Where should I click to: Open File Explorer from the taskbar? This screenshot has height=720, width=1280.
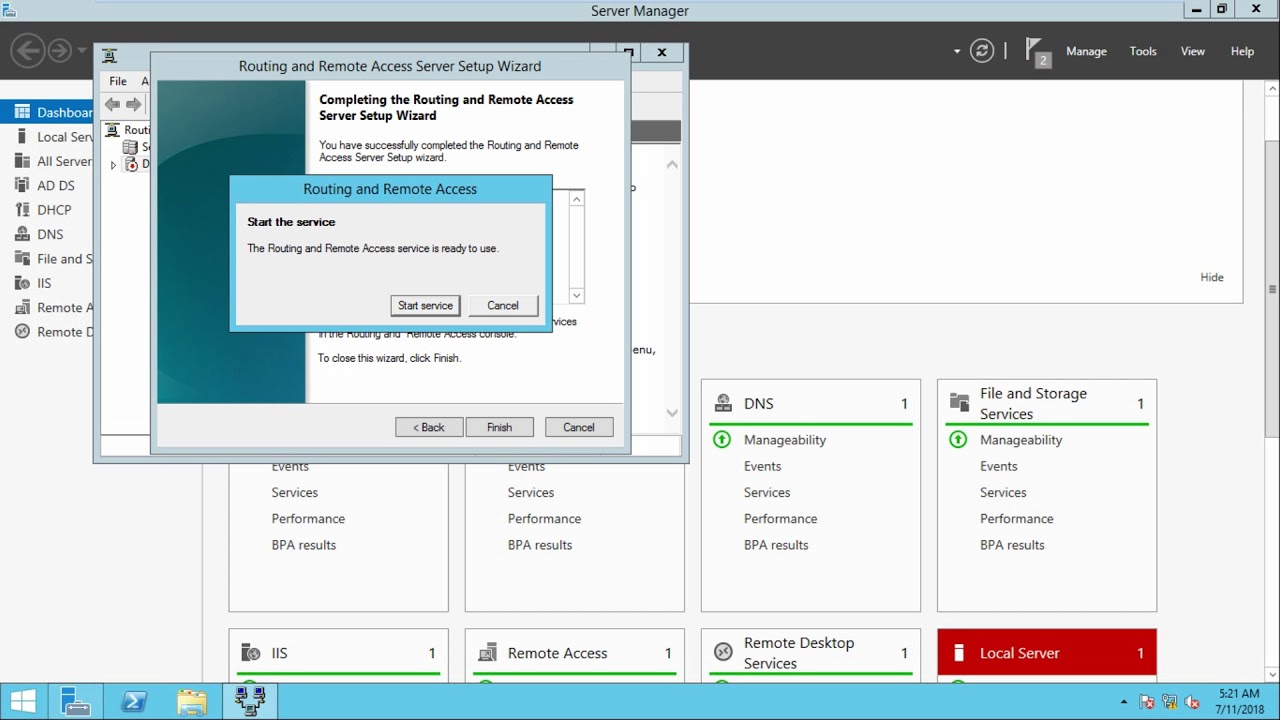tap(192, 702)
